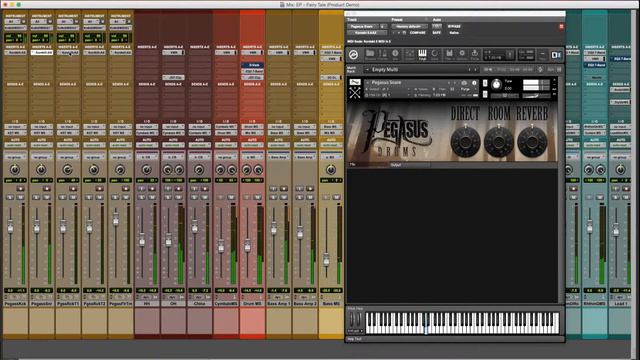
Task: Click the crossed drumsticks instrument icon
Action: coord(355,93)
